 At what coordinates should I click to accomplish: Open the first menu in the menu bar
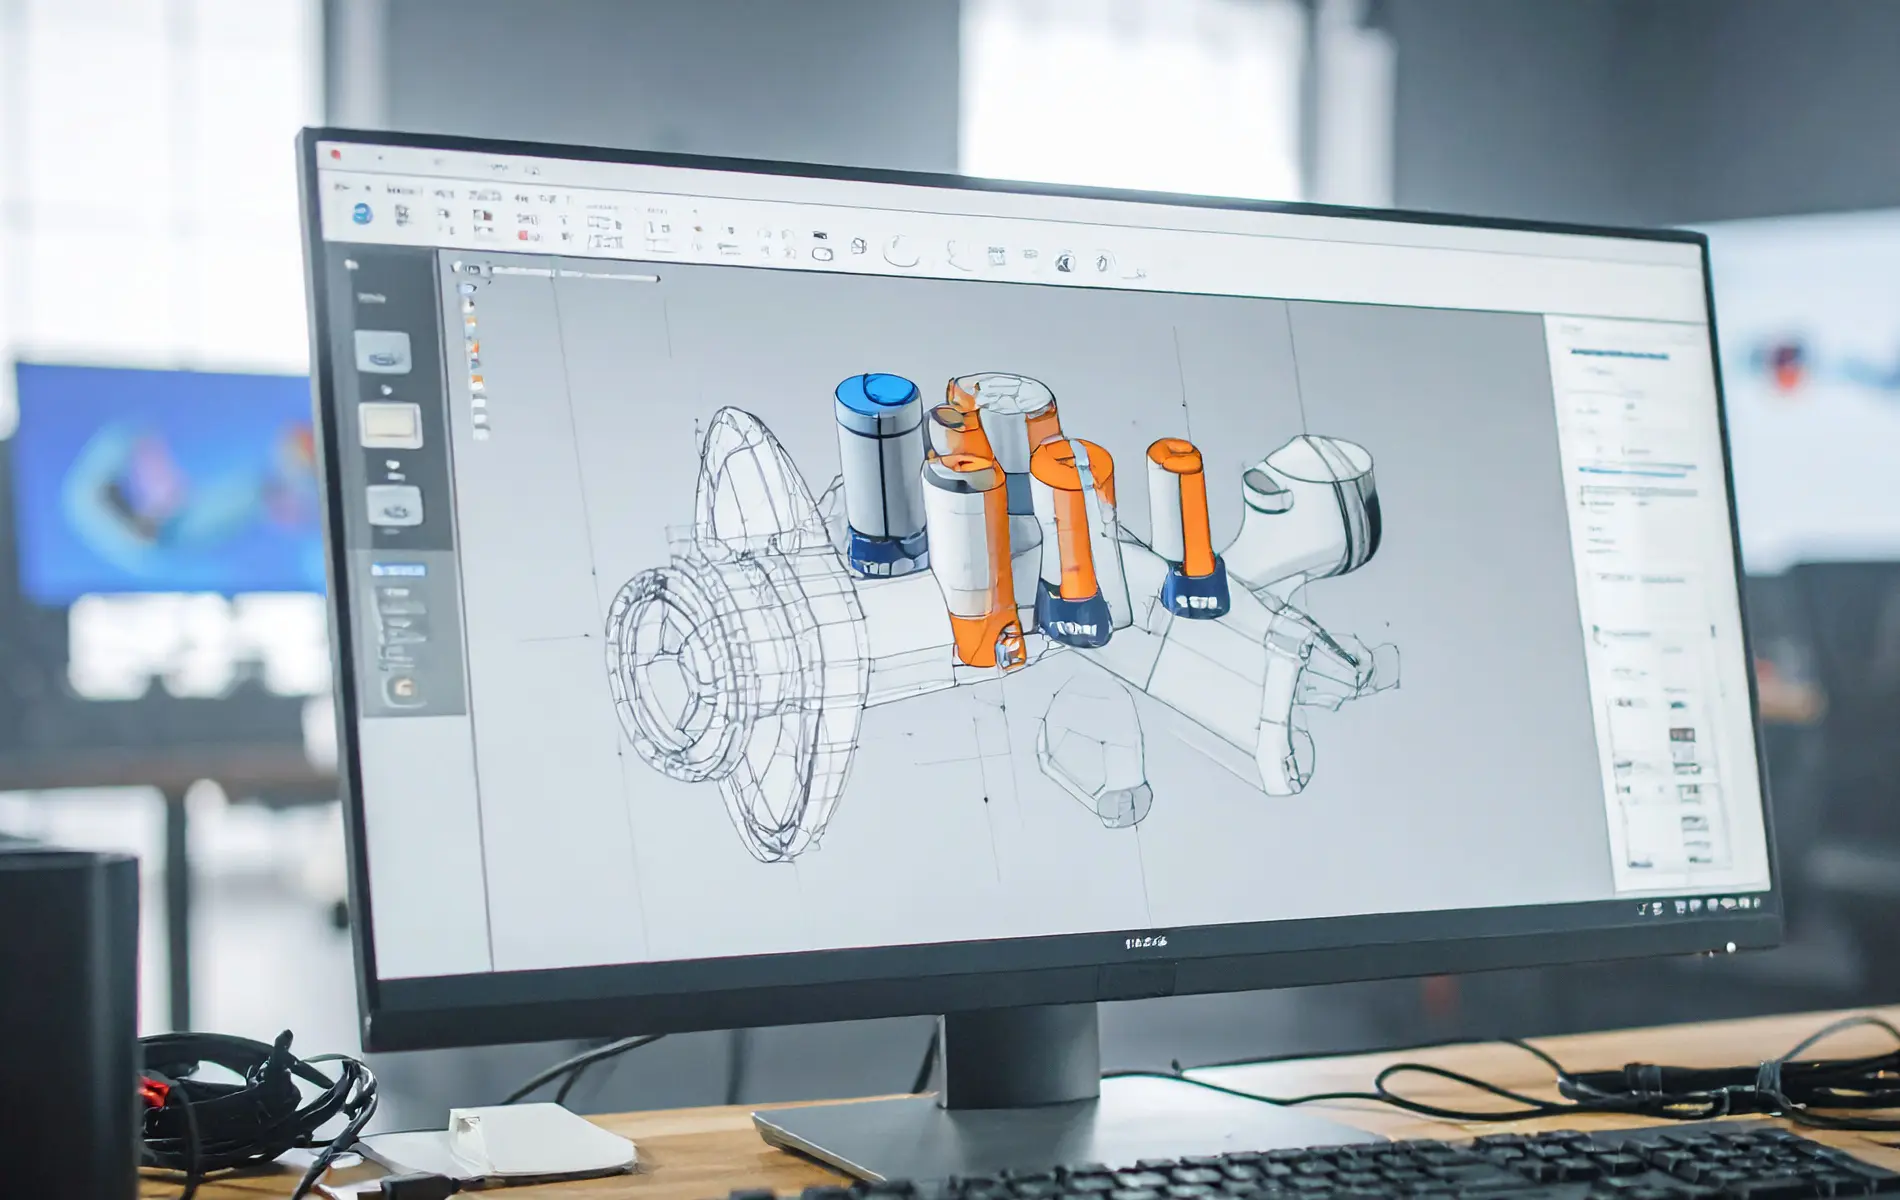[342, 186]
